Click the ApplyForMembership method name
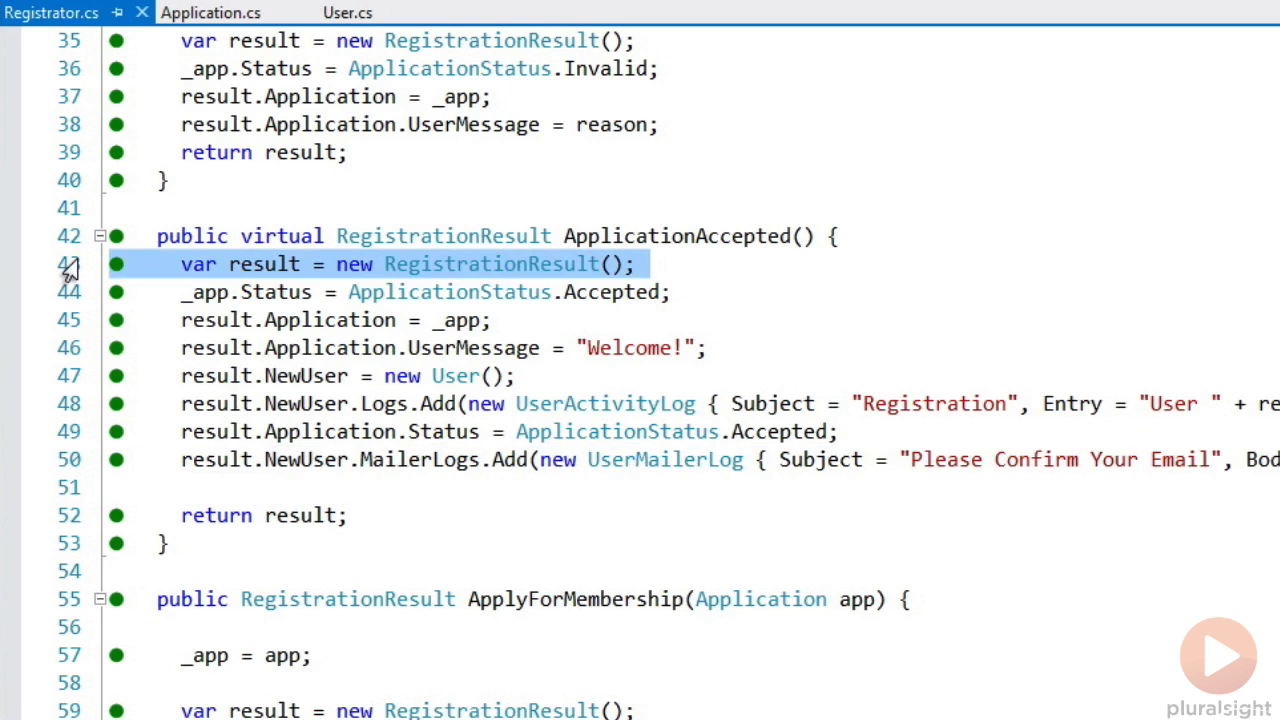Viewport: 1280px width, 720px height. tap(575, 599)
